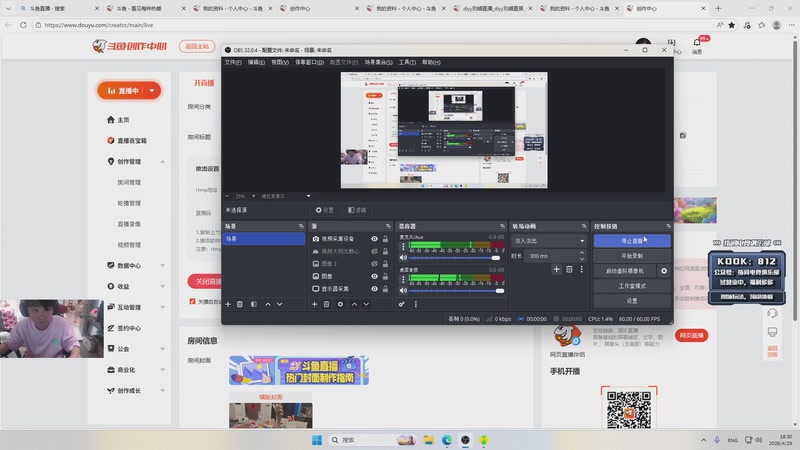Open scene filters icon in scenes toolbar
The width and height of the screenshot is (800, 450).
[254, 304]
